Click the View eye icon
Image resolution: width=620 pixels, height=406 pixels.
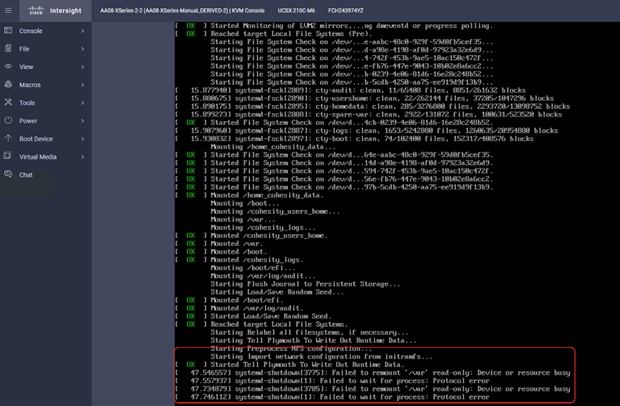8,66
